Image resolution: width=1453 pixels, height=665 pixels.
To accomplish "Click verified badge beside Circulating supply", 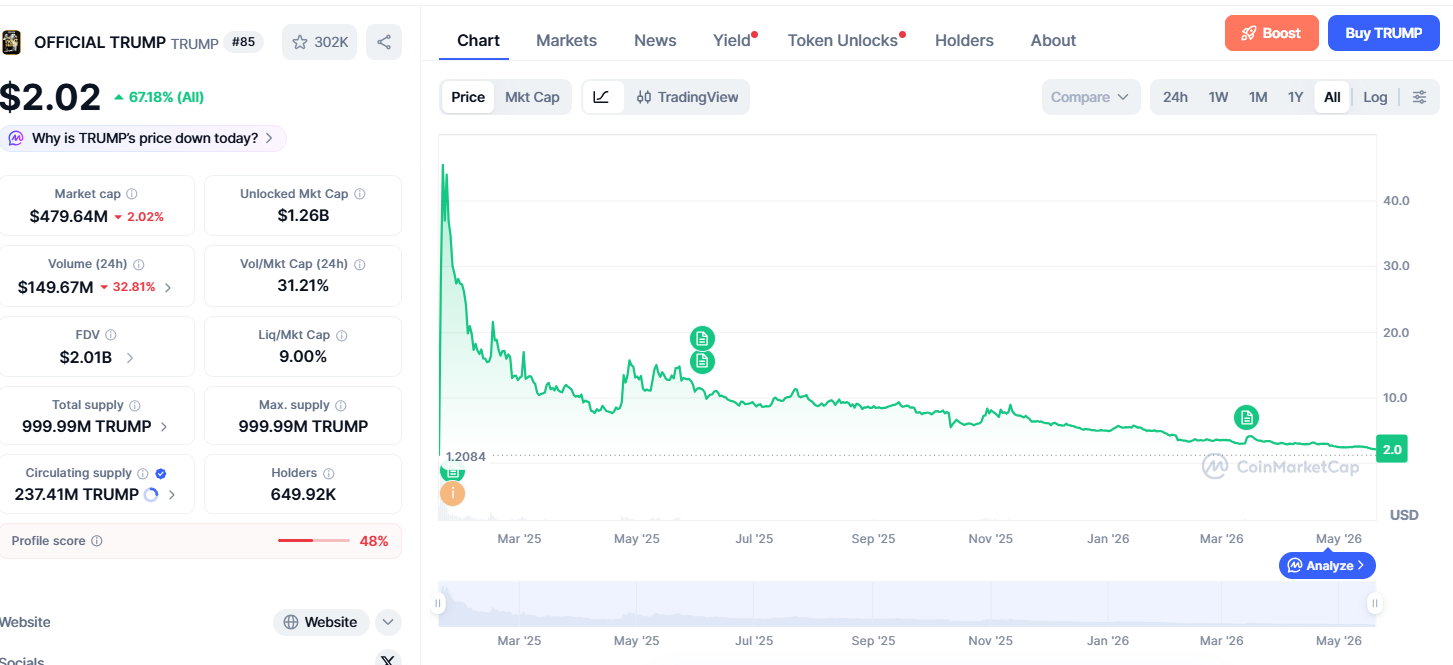I will click(161, 474).
